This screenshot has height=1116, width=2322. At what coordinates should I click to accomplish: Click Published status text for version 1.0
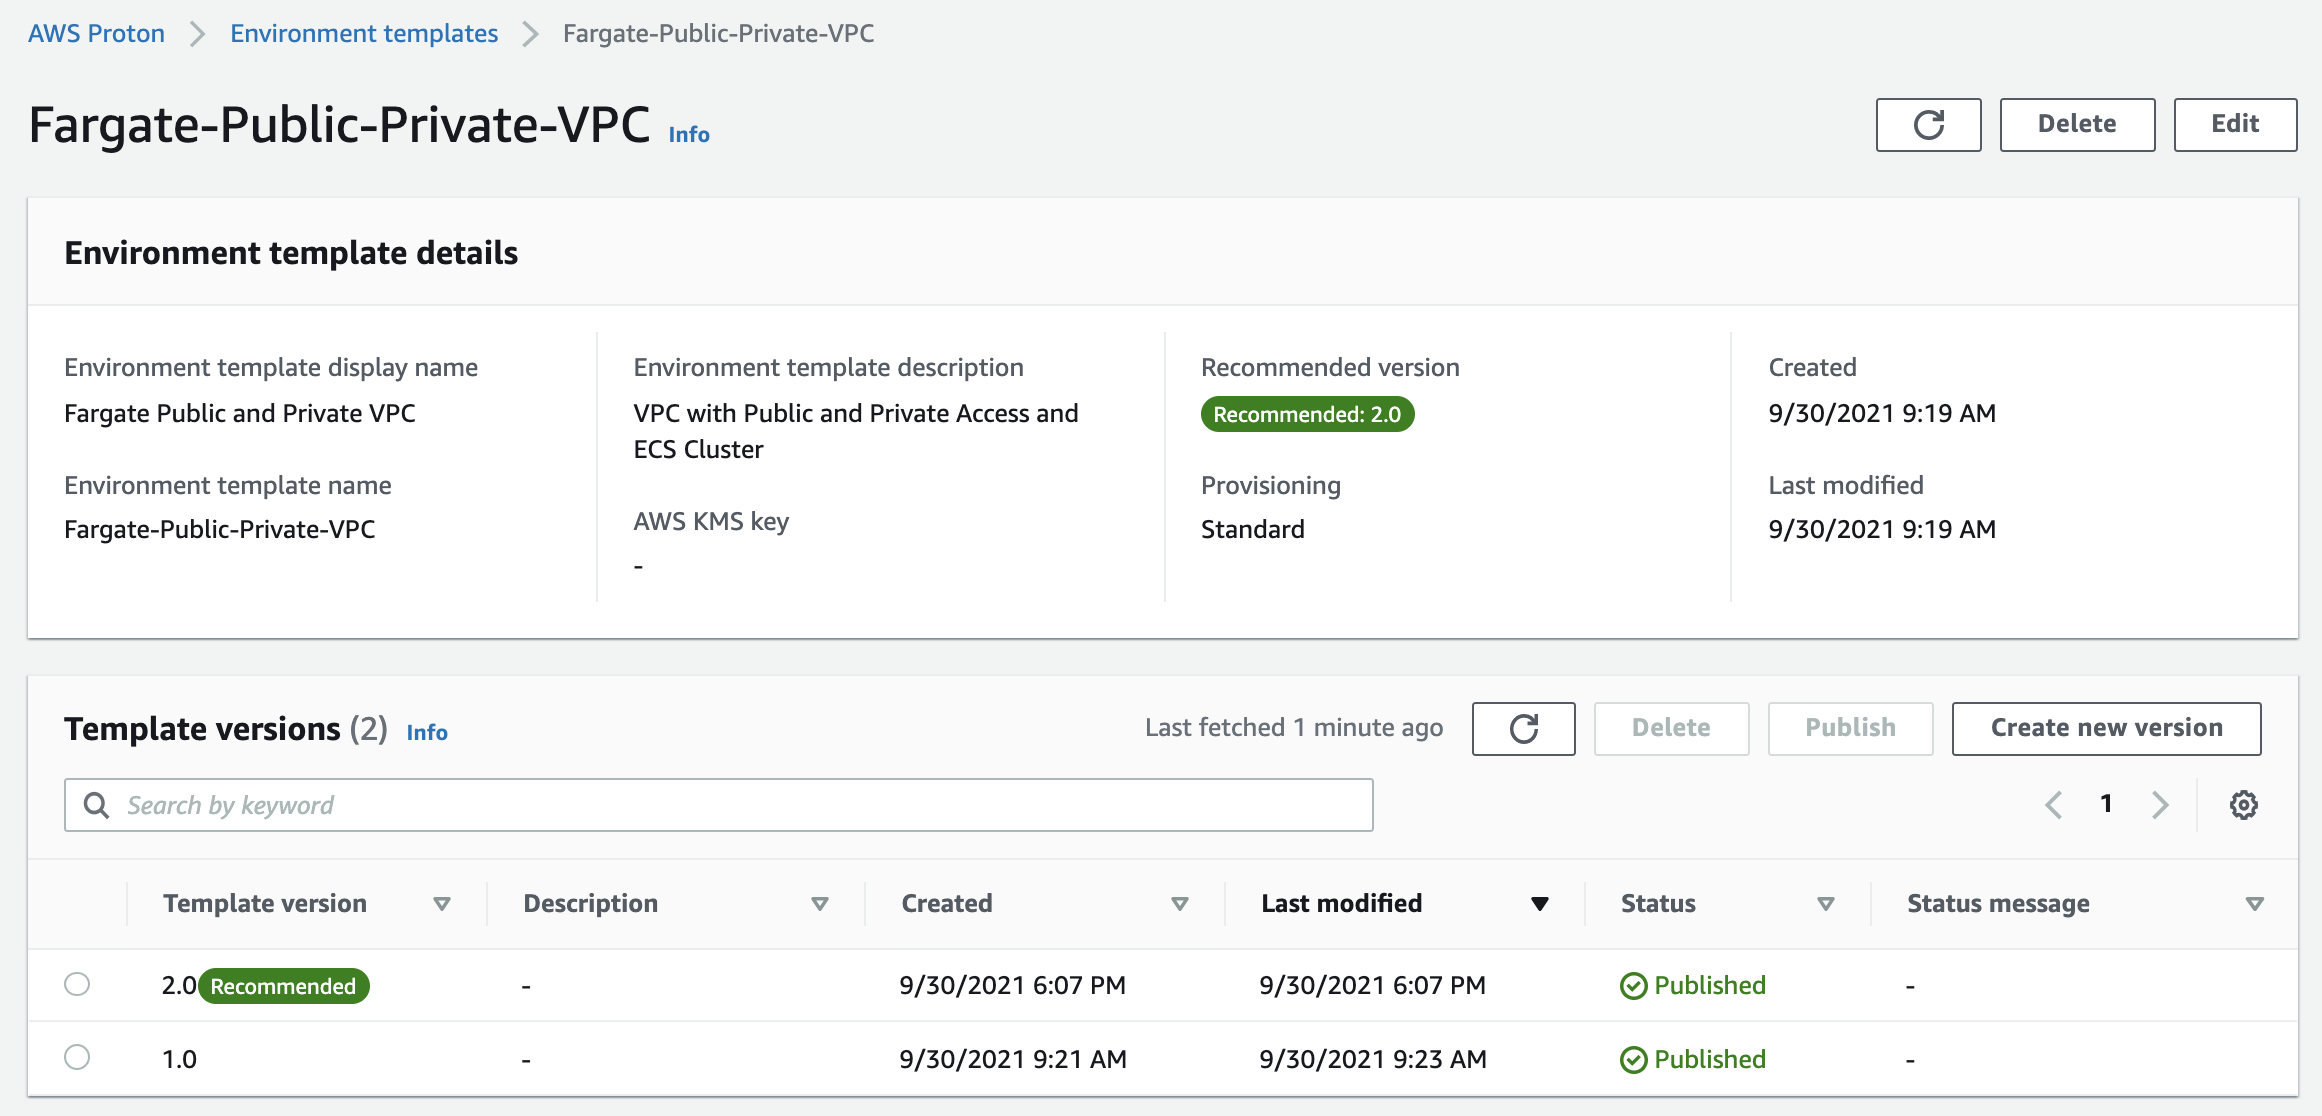1710,1060
